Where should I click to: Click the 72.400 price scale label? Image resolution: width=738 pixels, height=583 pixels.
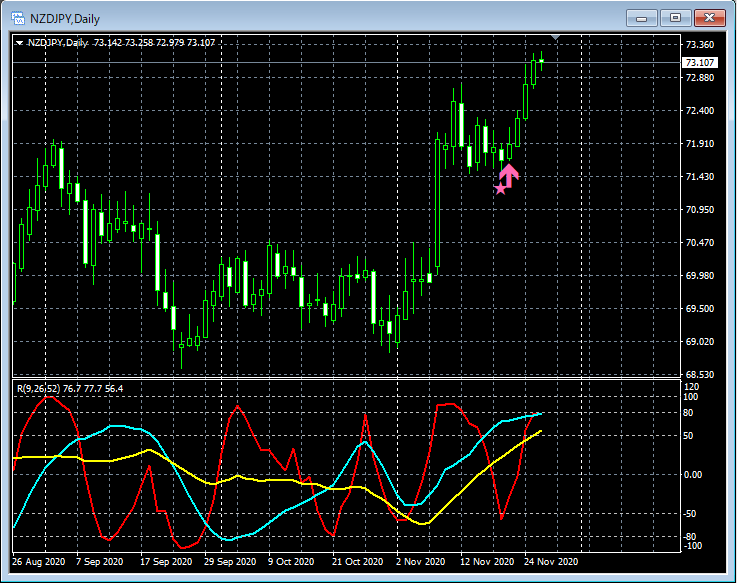pyautogui.click(x=699, y=111)
